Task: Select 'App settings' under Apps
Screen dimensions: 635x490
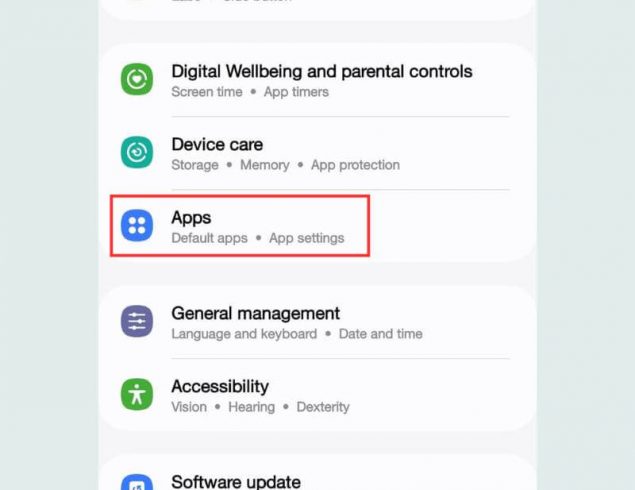Action: pyautogui.click(x=307, y=238)
